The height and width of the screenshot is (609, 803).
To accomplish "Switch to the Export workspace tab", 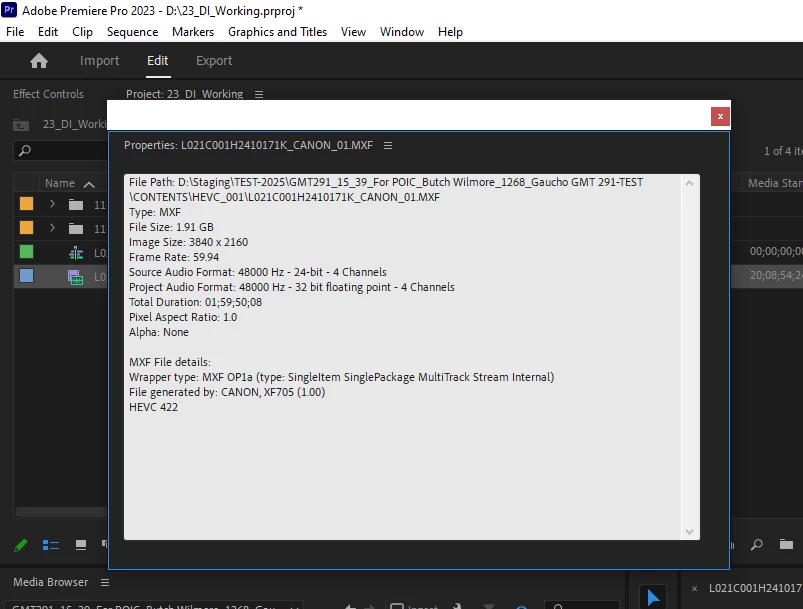I will (x=214, y=60).
